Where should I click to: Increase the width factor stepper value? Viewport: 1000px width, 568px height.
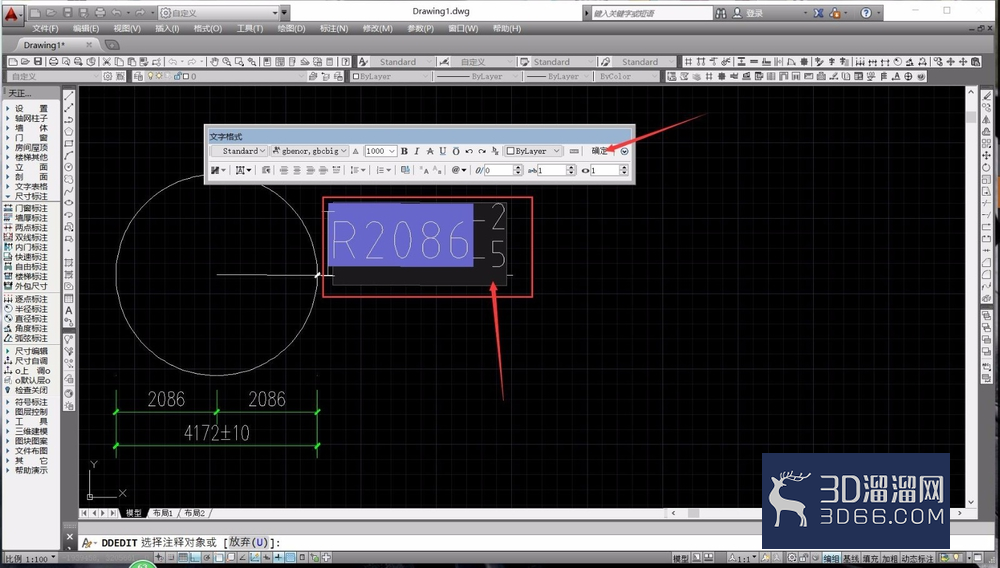coord(624,168)
